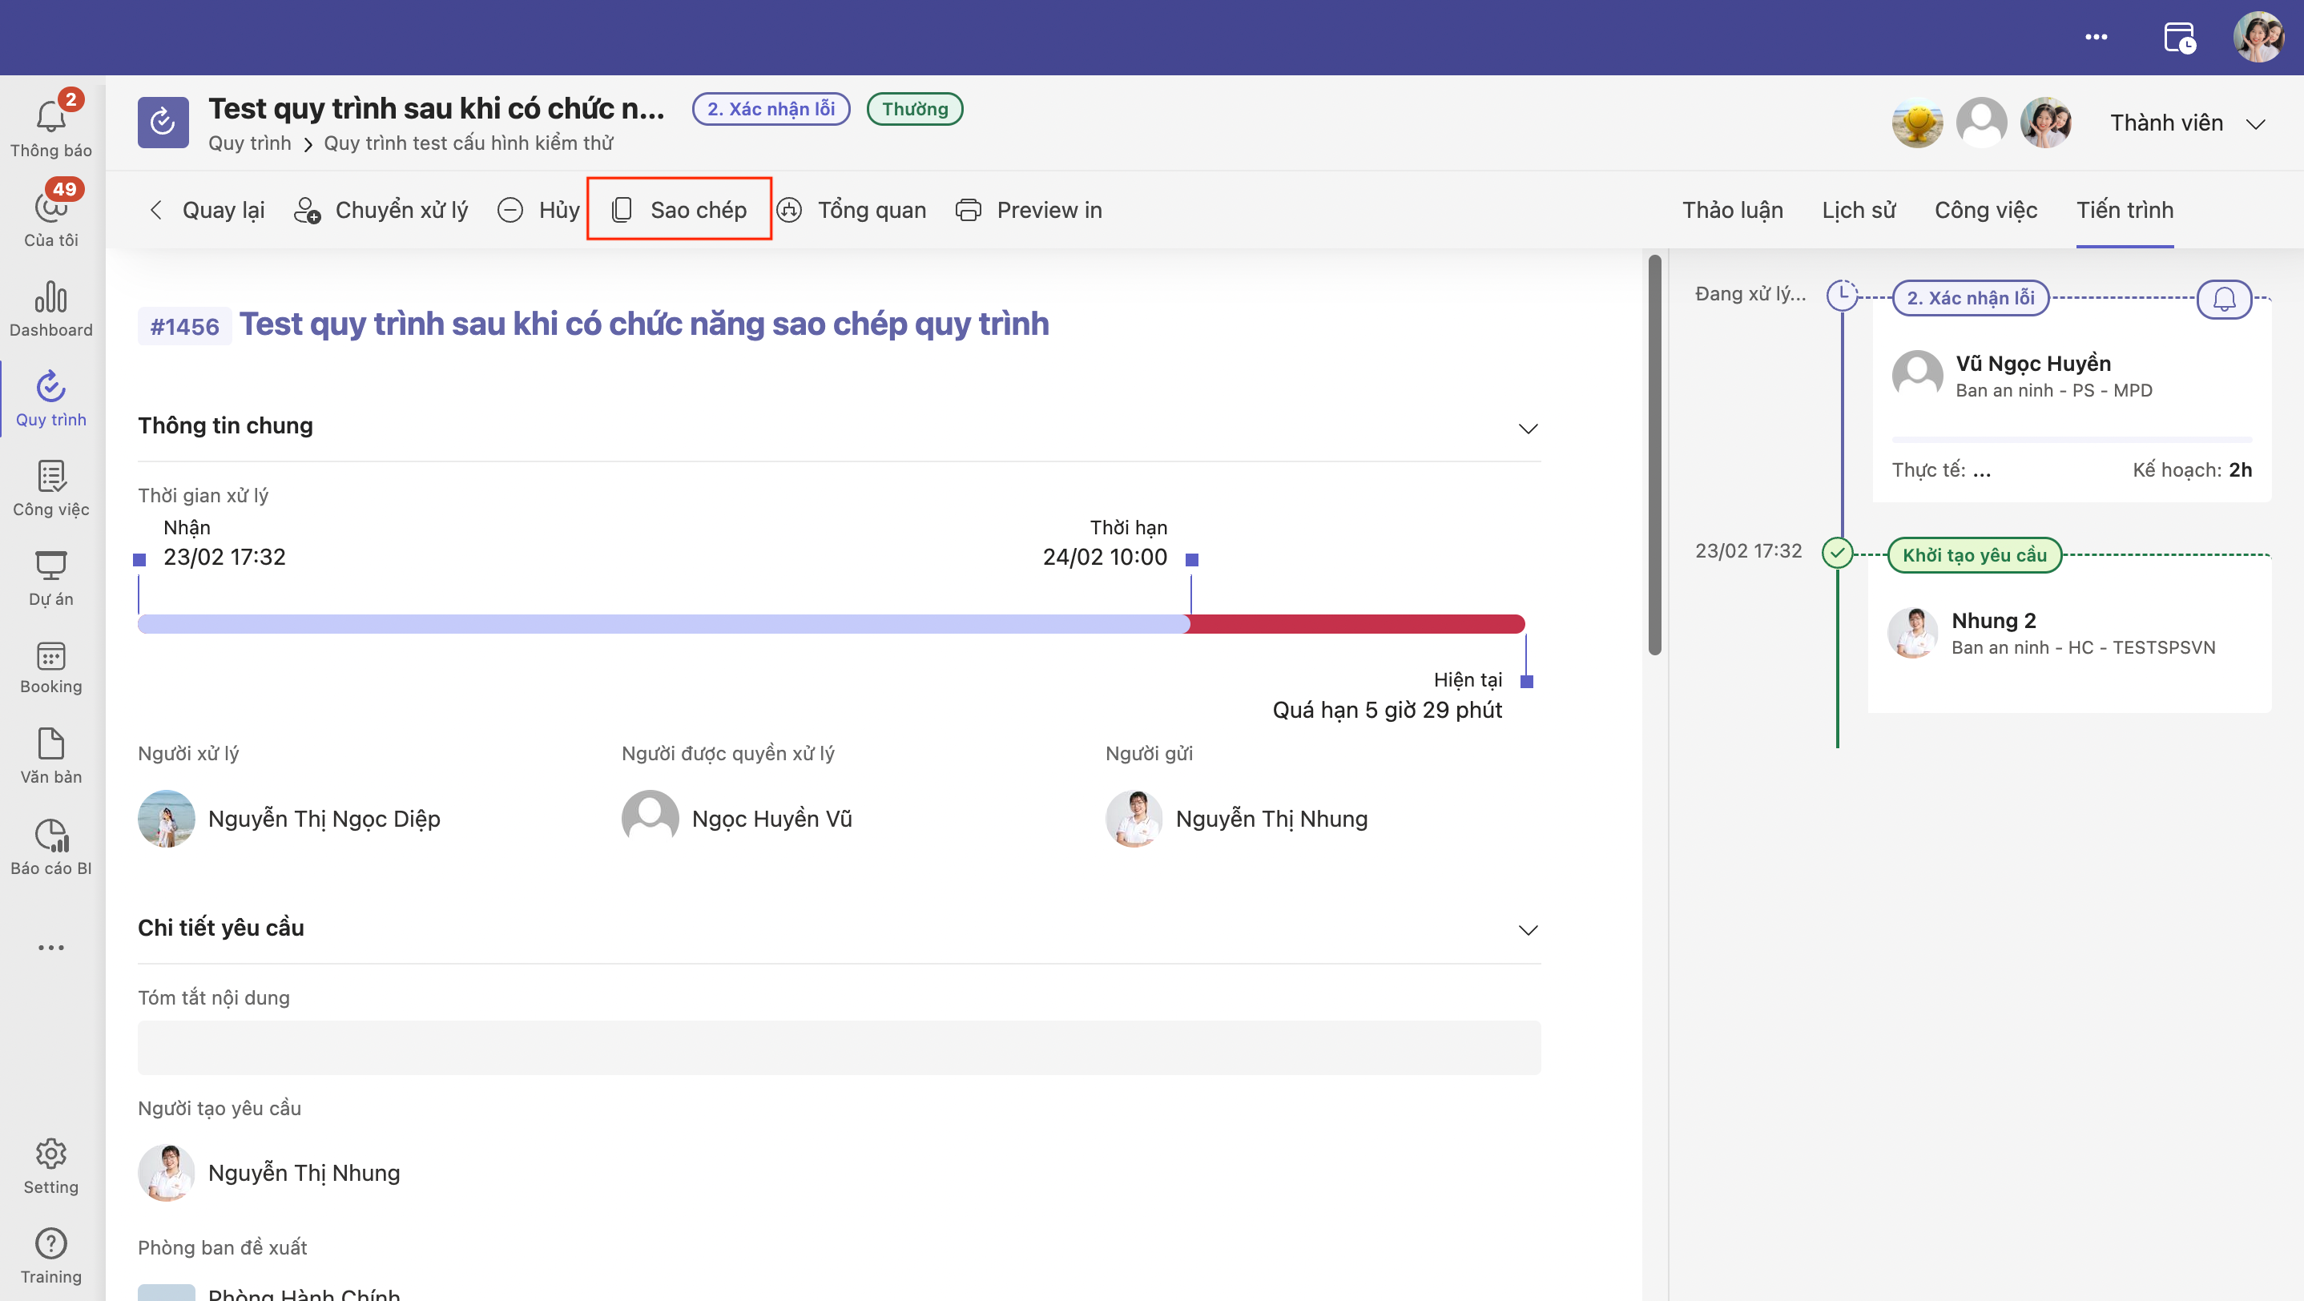Collapse the Chi tiết yêu cầu section
This screenshot has height=1301, width=2304.
click(1527, 930)
